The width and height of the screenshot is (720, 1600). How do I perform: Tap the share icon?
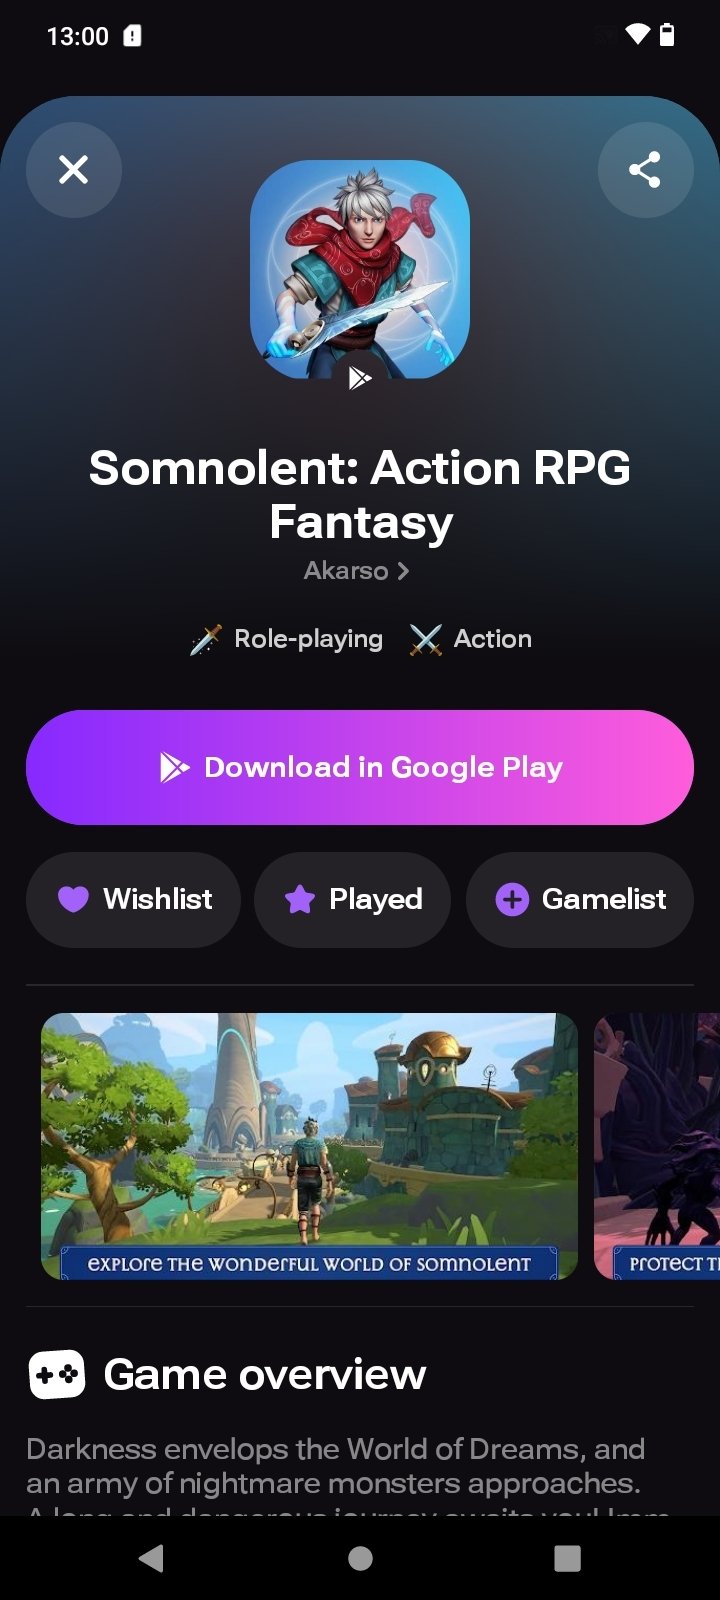coord(645,170)
